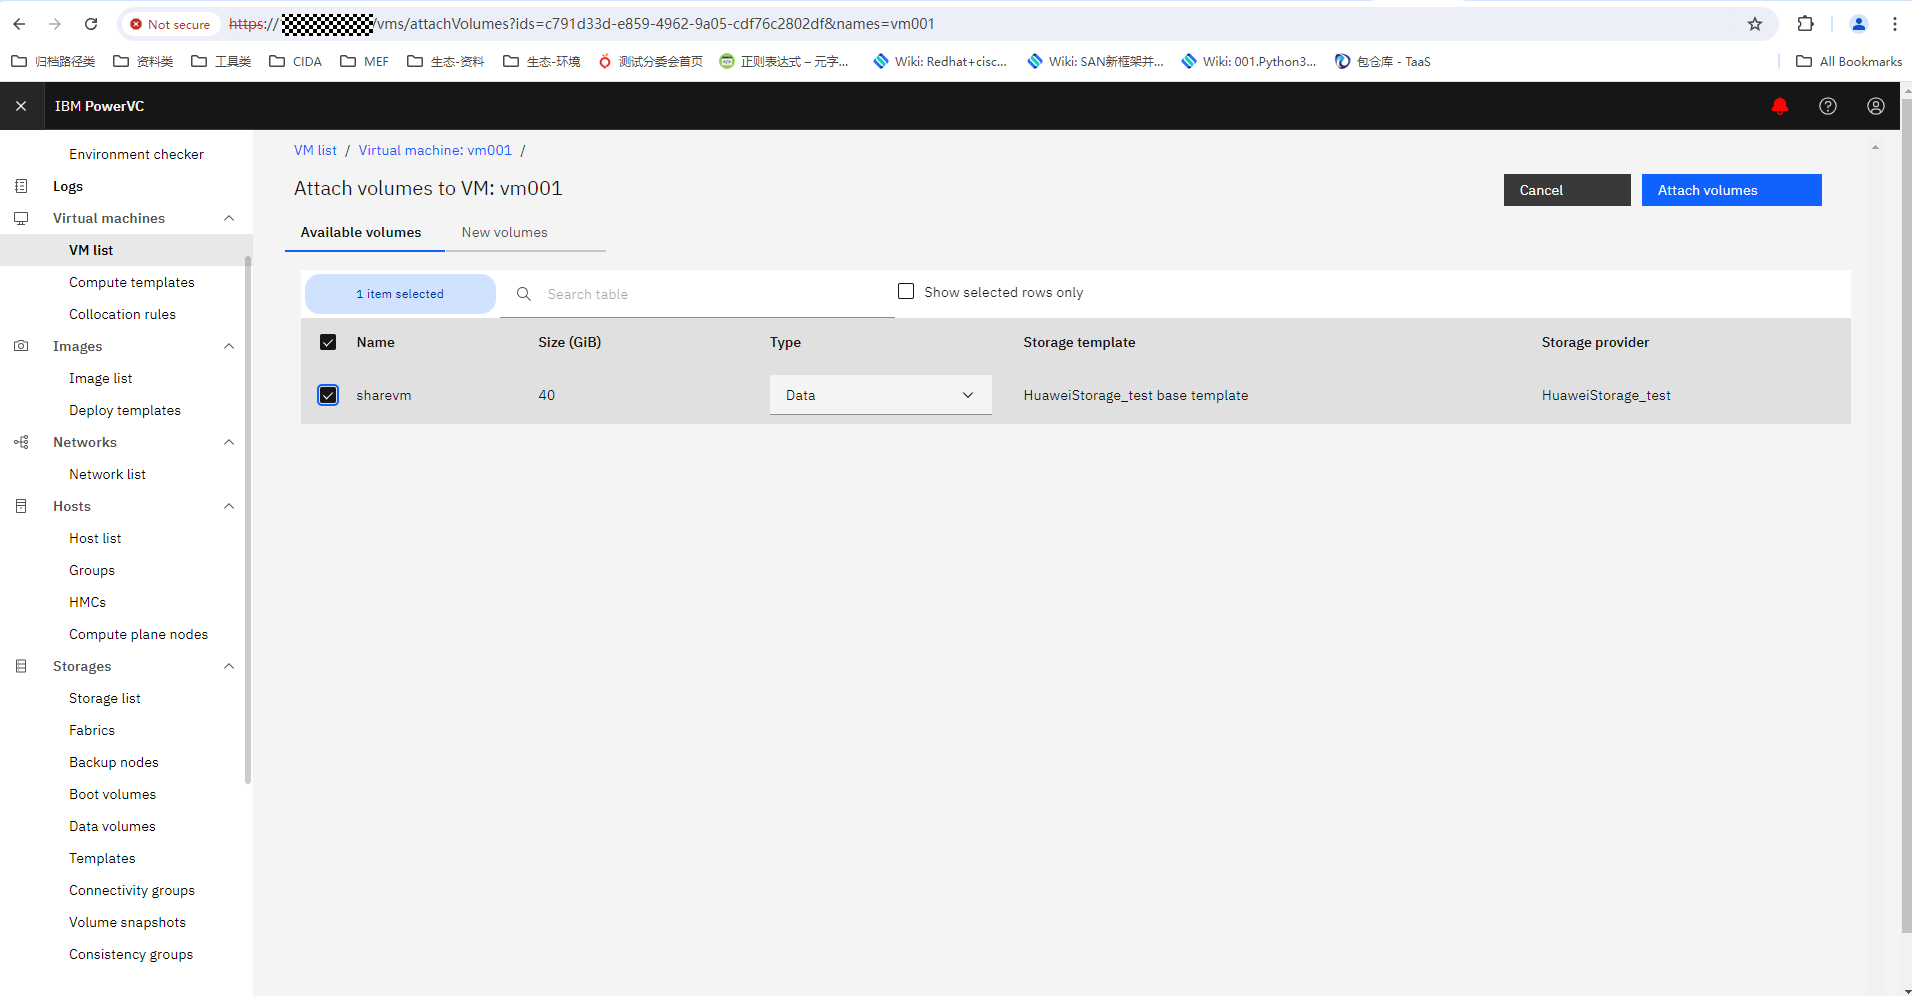Collapse the Networks section chevron
The width and height of the screenshot is (1912, 996).
point(229,442)
